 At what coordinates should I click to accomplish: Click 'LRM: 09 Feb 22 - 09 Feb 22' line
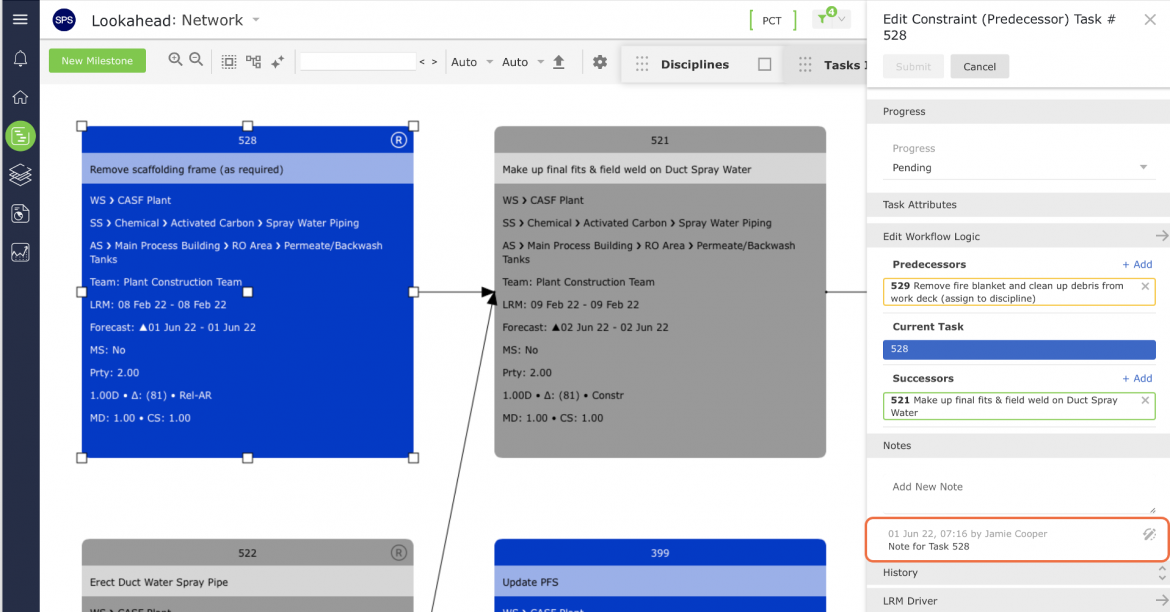coord(571,305)
